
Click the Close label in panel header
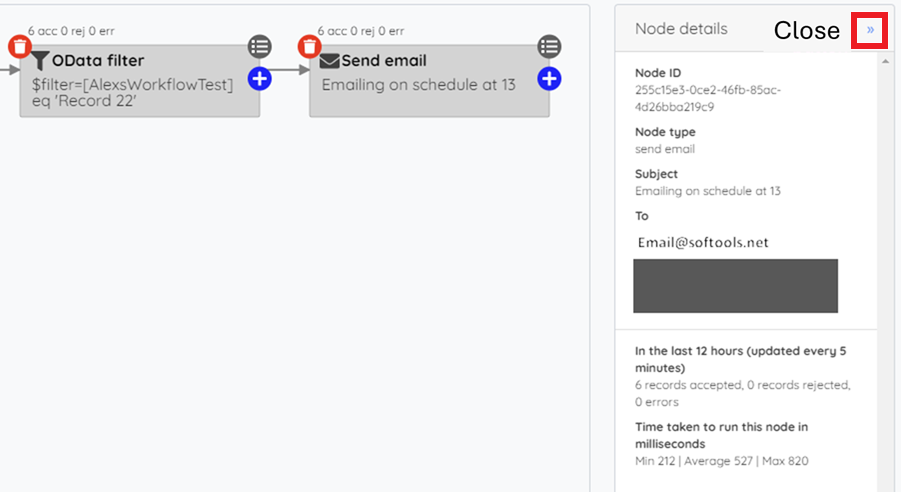tap(807, 30)
